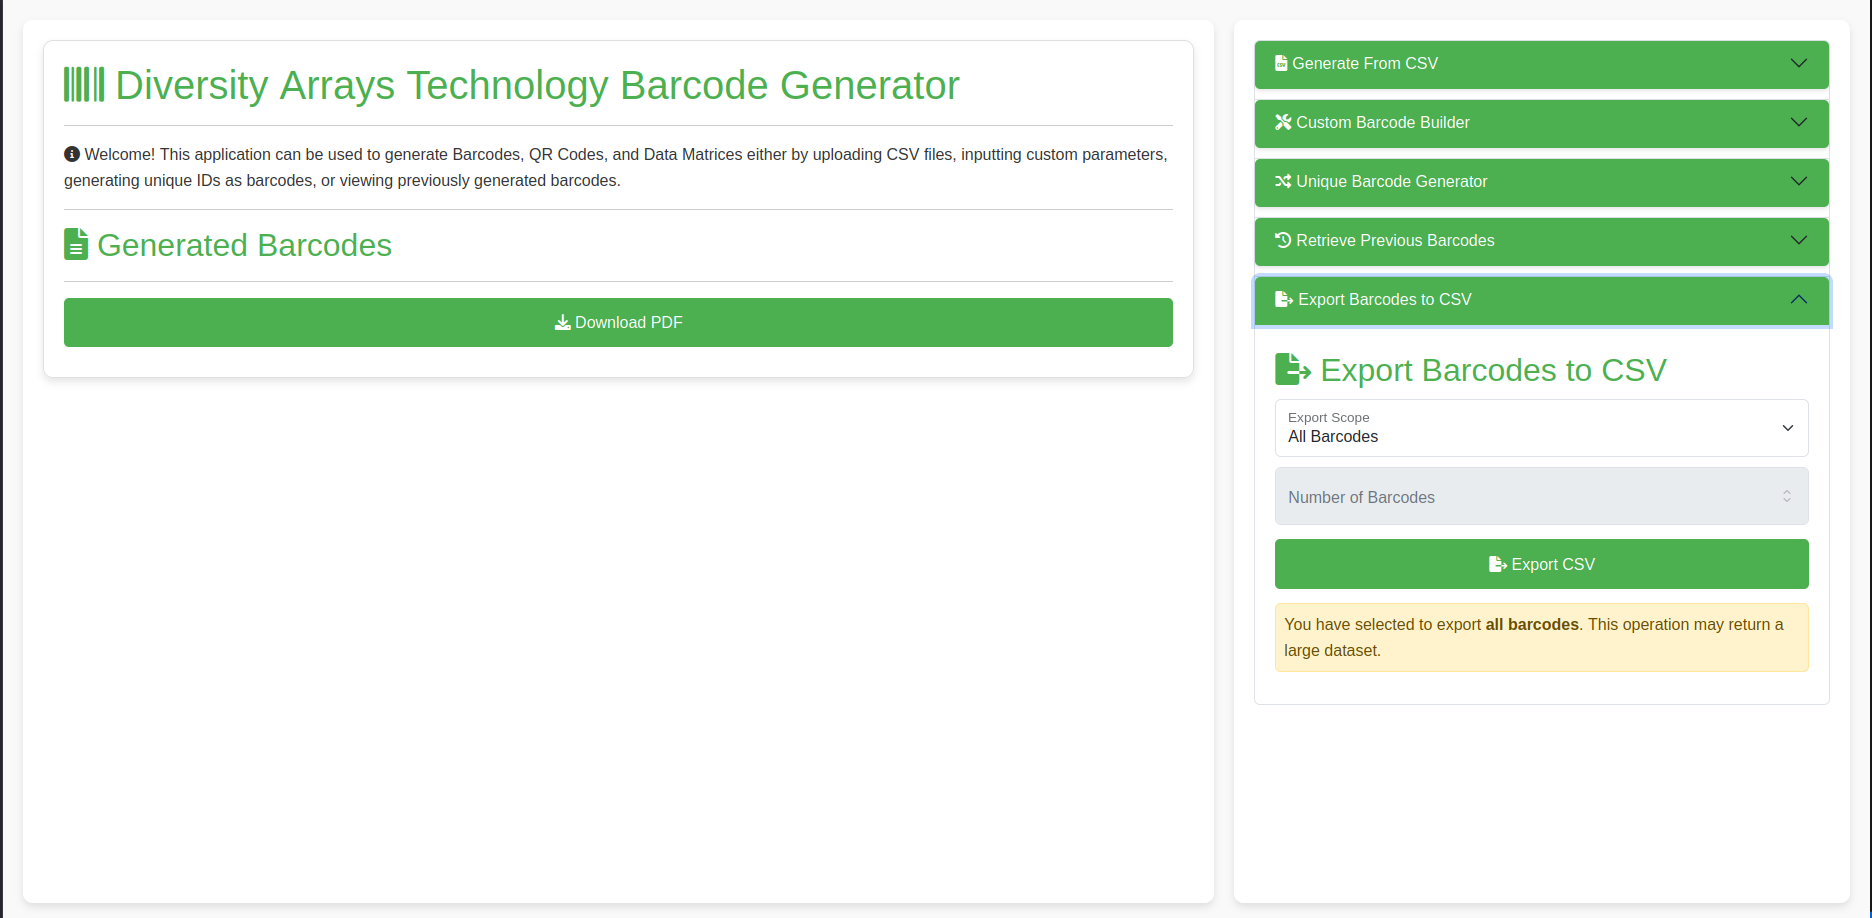Click the large export icon in the panel heading

(1292, 370)
